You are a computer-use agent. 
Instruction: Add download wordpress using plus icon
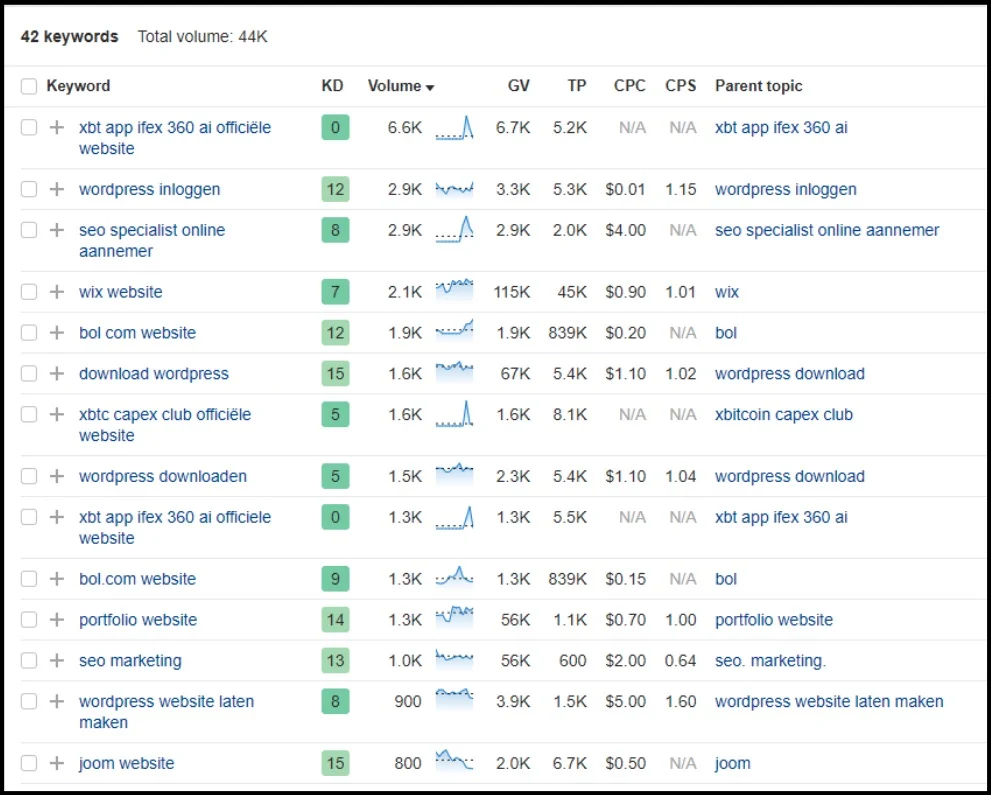point(57,373)
